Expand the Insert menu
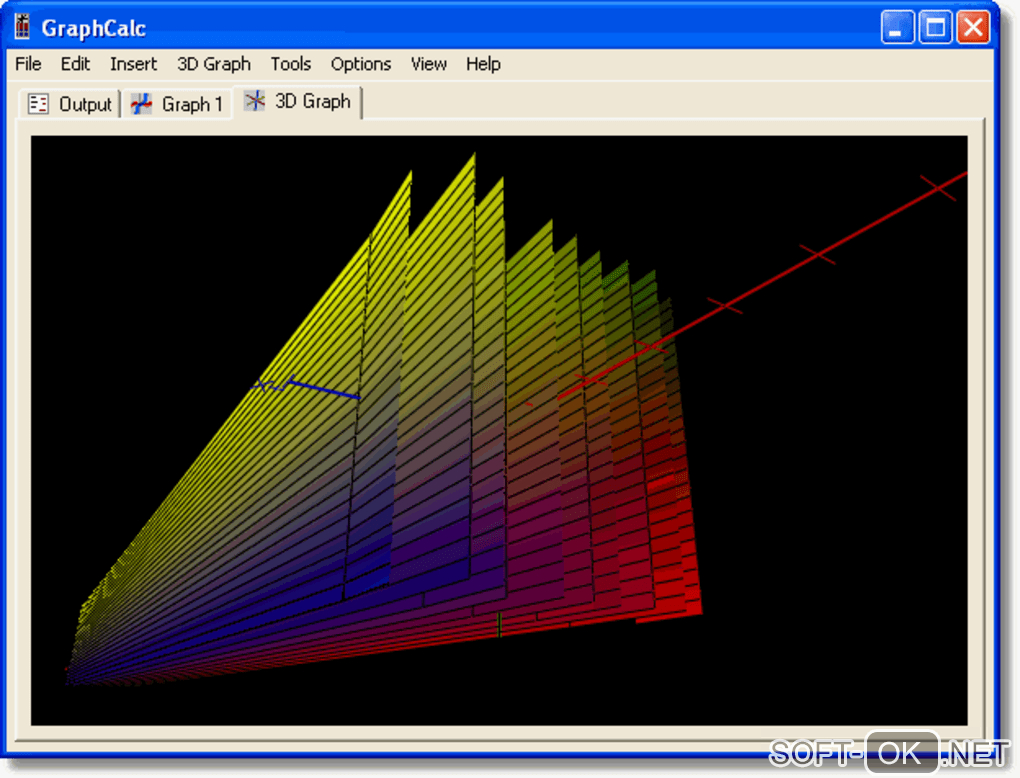1020x778 pixels. pyautogui.click(x=133, y=64)
